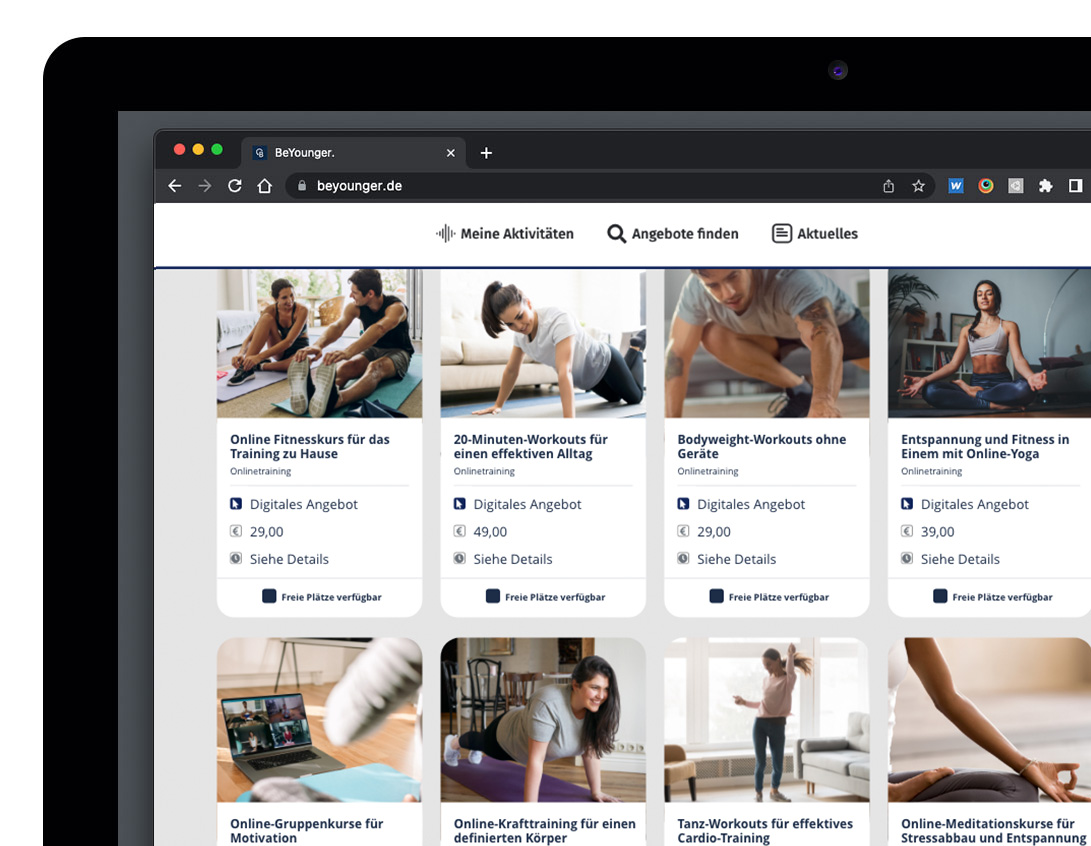Open Online-Gruppenkurse für Motivation title

pyautogui.click(x=306, y=831)
